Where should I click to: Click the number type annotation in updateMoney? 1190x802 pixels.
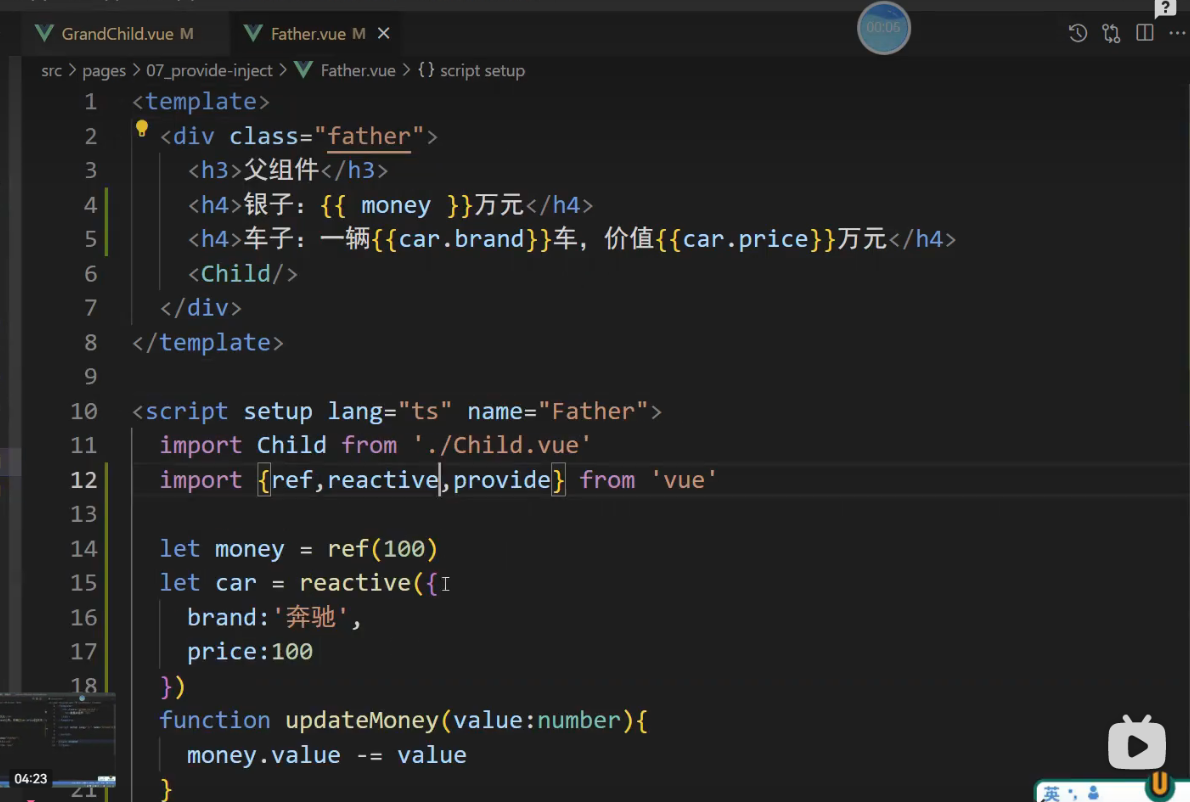[x=579, y=720]
